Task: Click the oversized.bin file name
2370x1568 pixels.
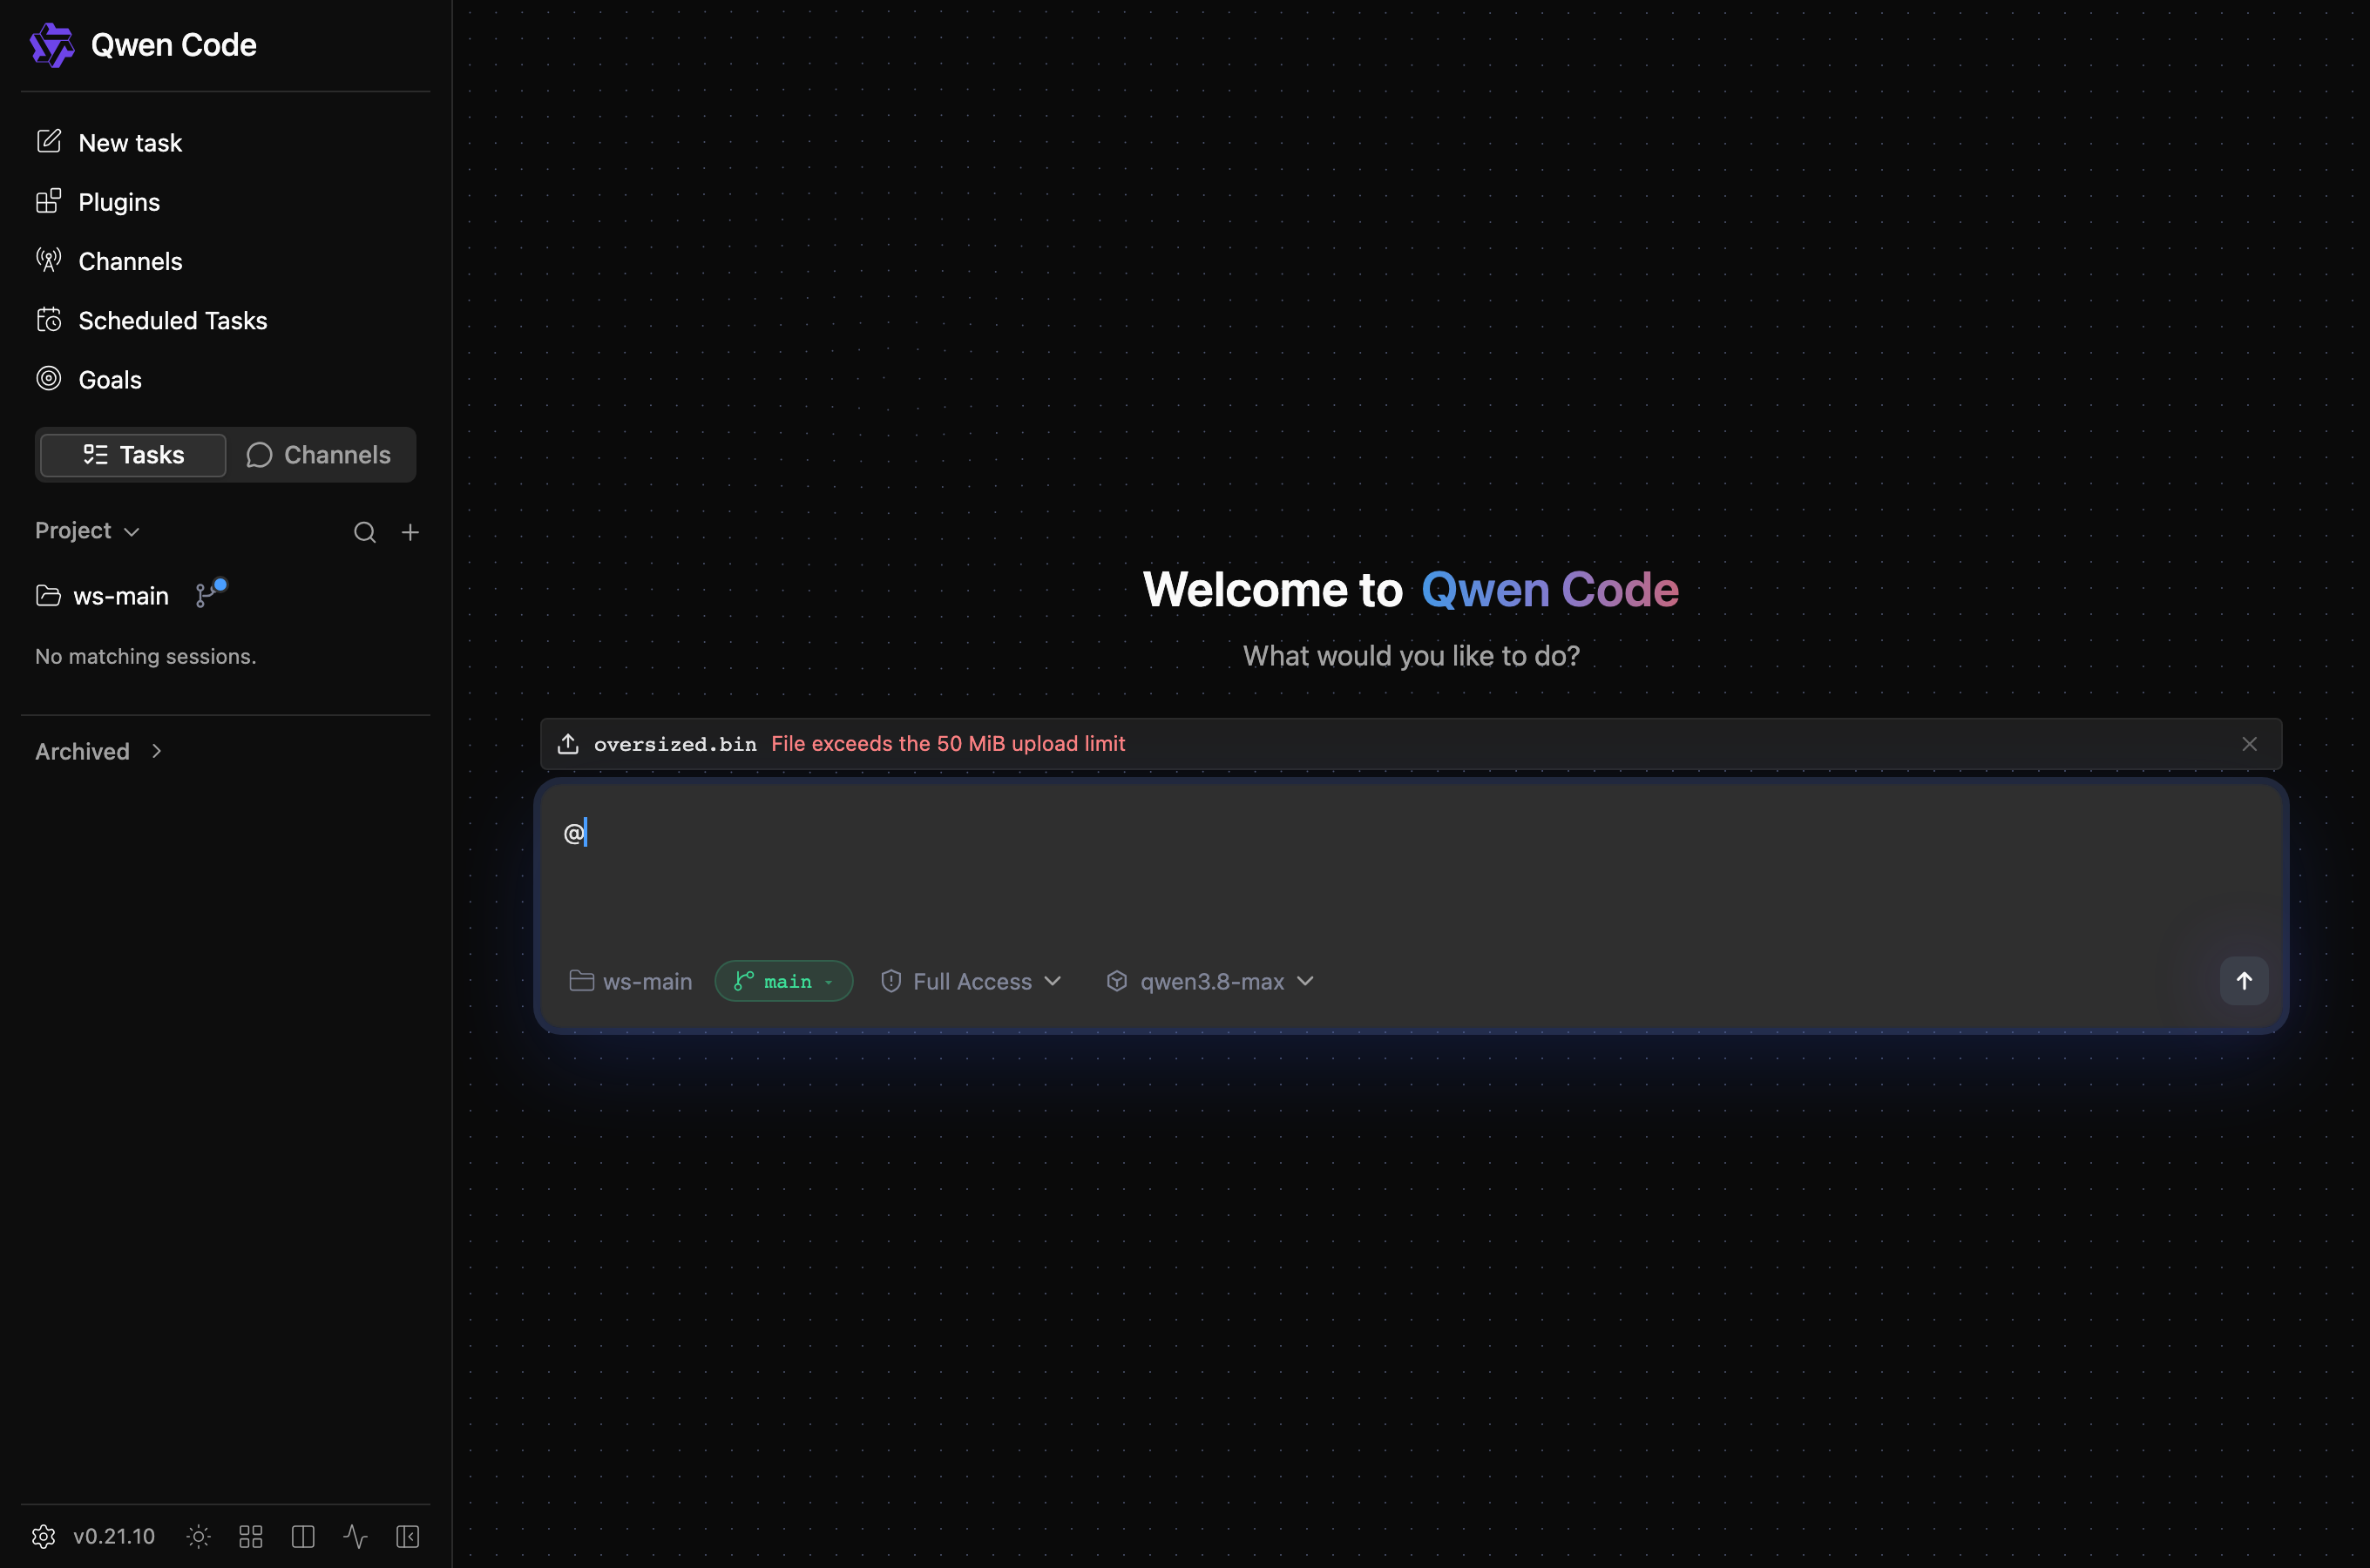Action: (x=675, y=744)
